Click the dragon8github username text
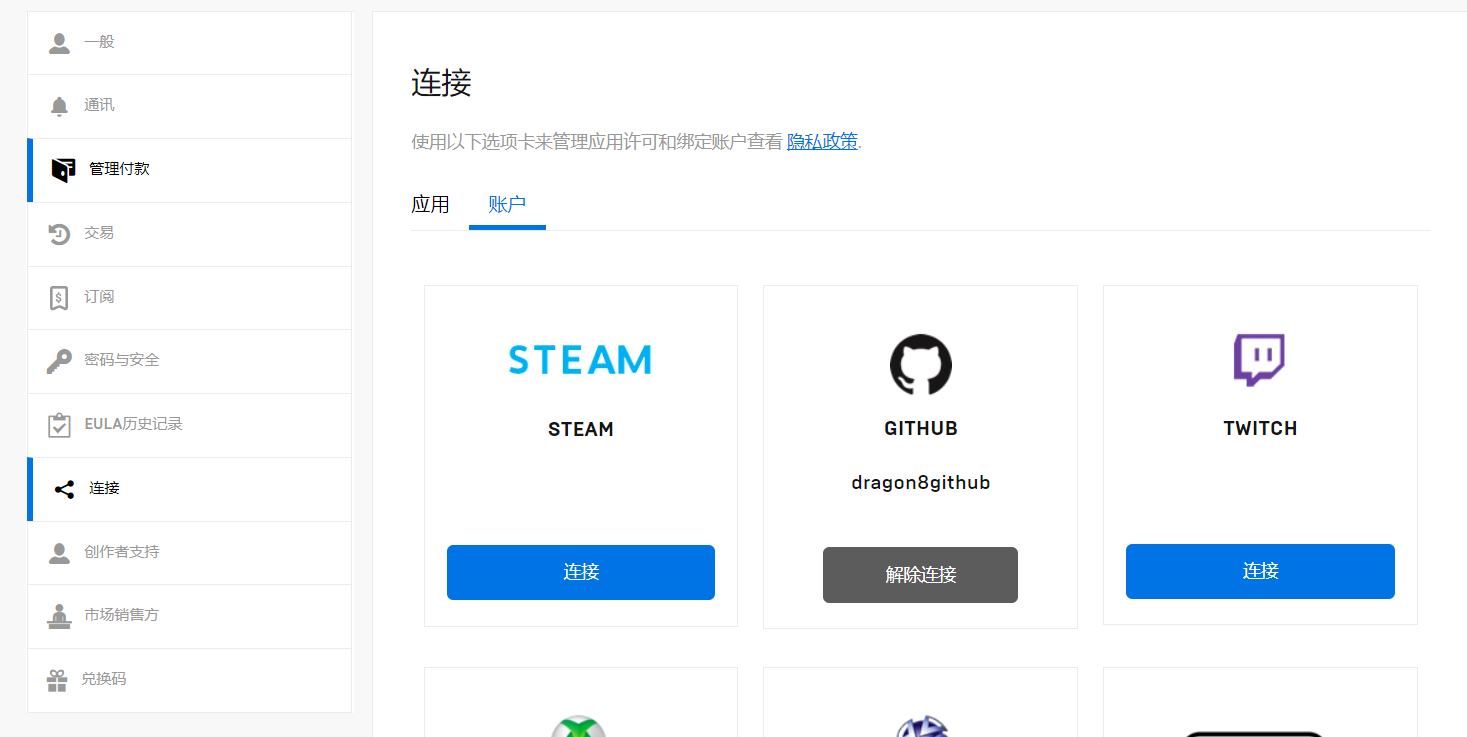Image resolution: width=1467 pixels, height=737 pixels. tap(921, 483)
